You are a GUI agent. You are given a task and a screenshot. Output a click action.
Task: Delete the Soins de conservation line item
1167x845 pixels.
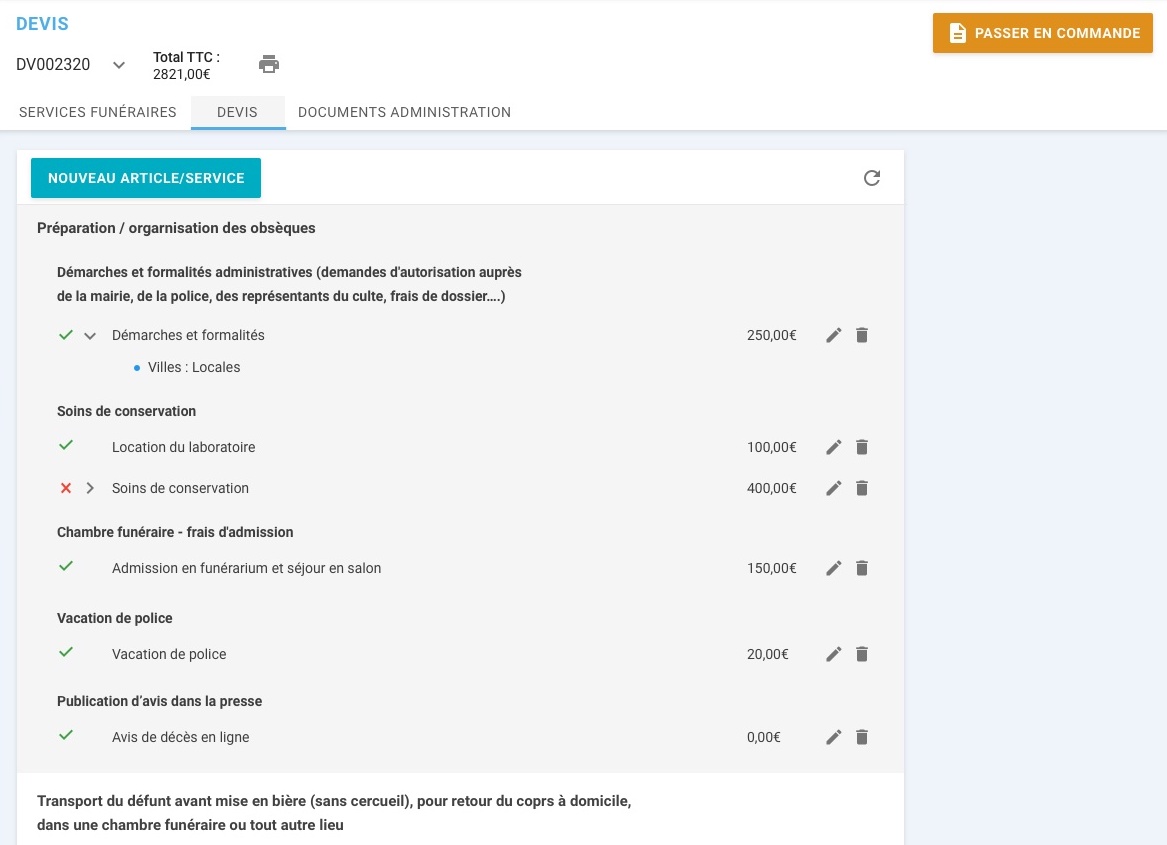click(x=861, y=488)
